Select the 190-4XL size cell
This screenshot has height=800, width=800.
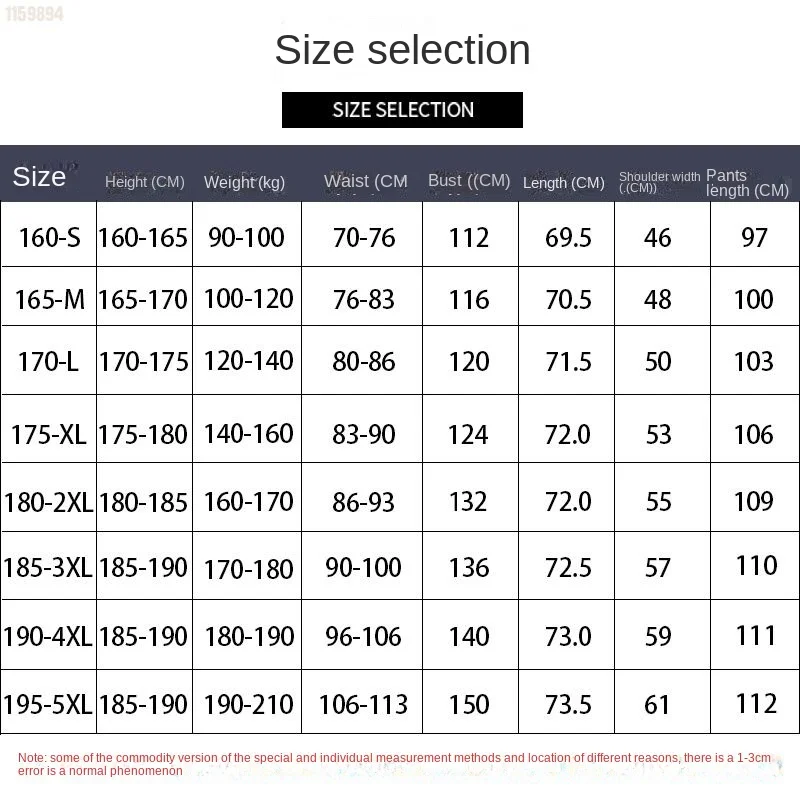pos(48,636)
